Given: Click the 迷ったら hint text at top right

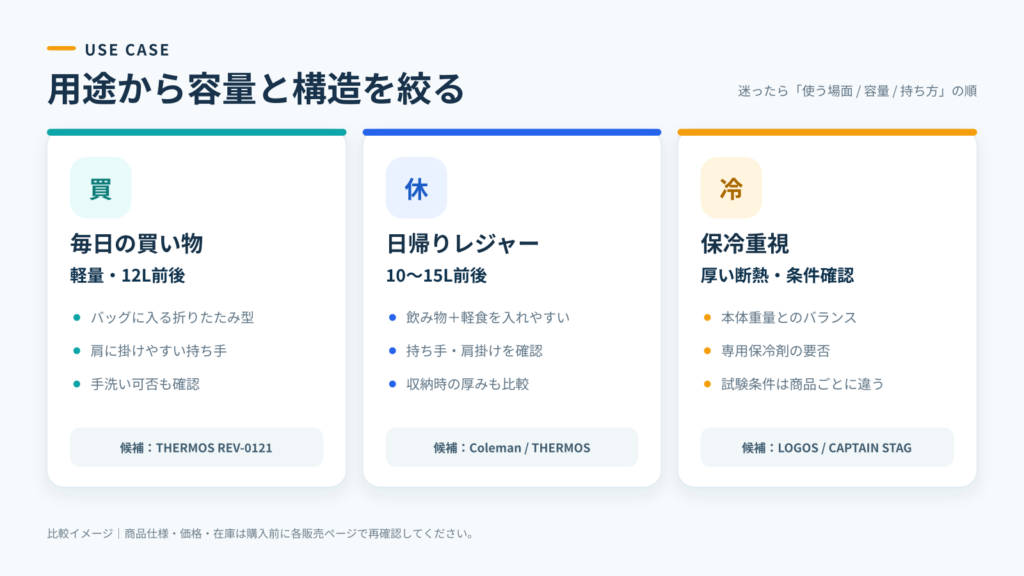Looking at the screenshot, I should click(x=857, y=91).
